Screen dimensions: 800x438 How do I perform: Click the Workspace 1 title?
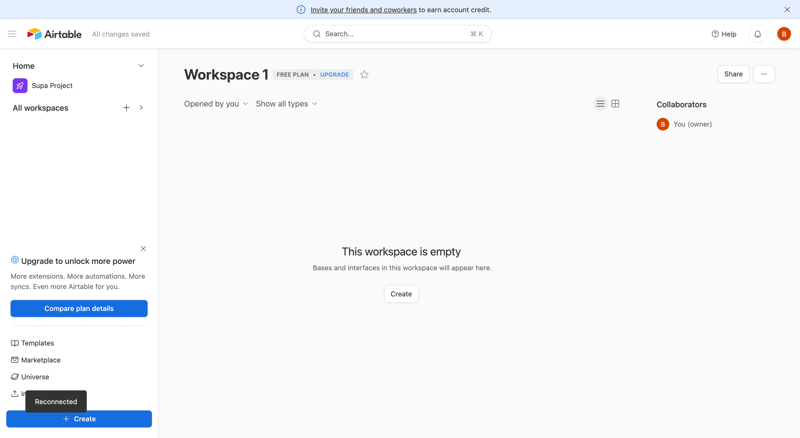click(226, 75)
